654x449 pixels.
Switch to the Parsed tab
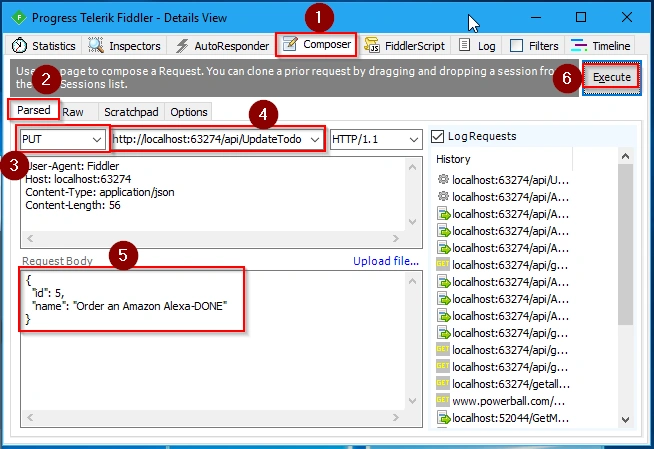33,110
